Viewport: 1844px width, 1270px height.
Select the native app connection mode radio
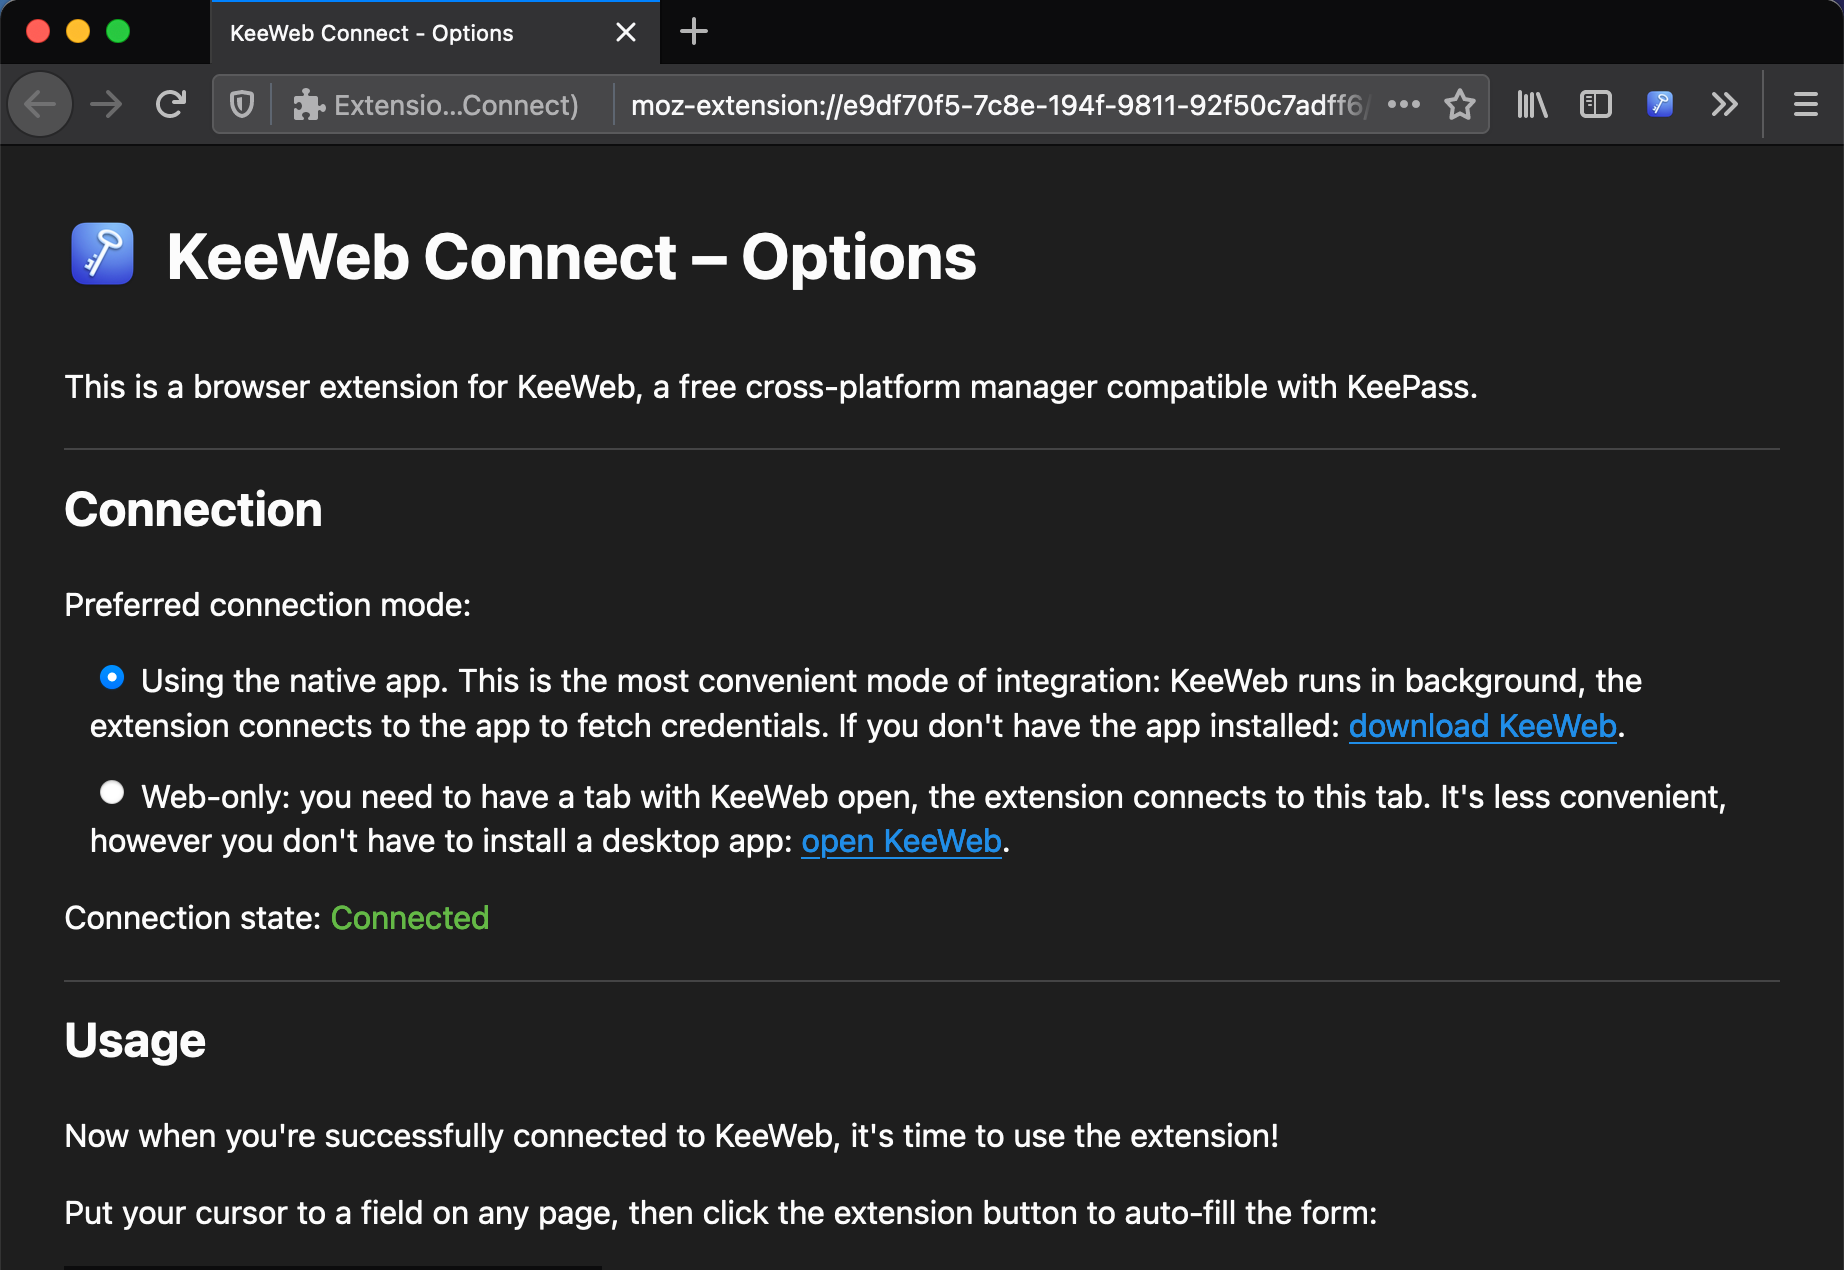click(x=112, y=678)
